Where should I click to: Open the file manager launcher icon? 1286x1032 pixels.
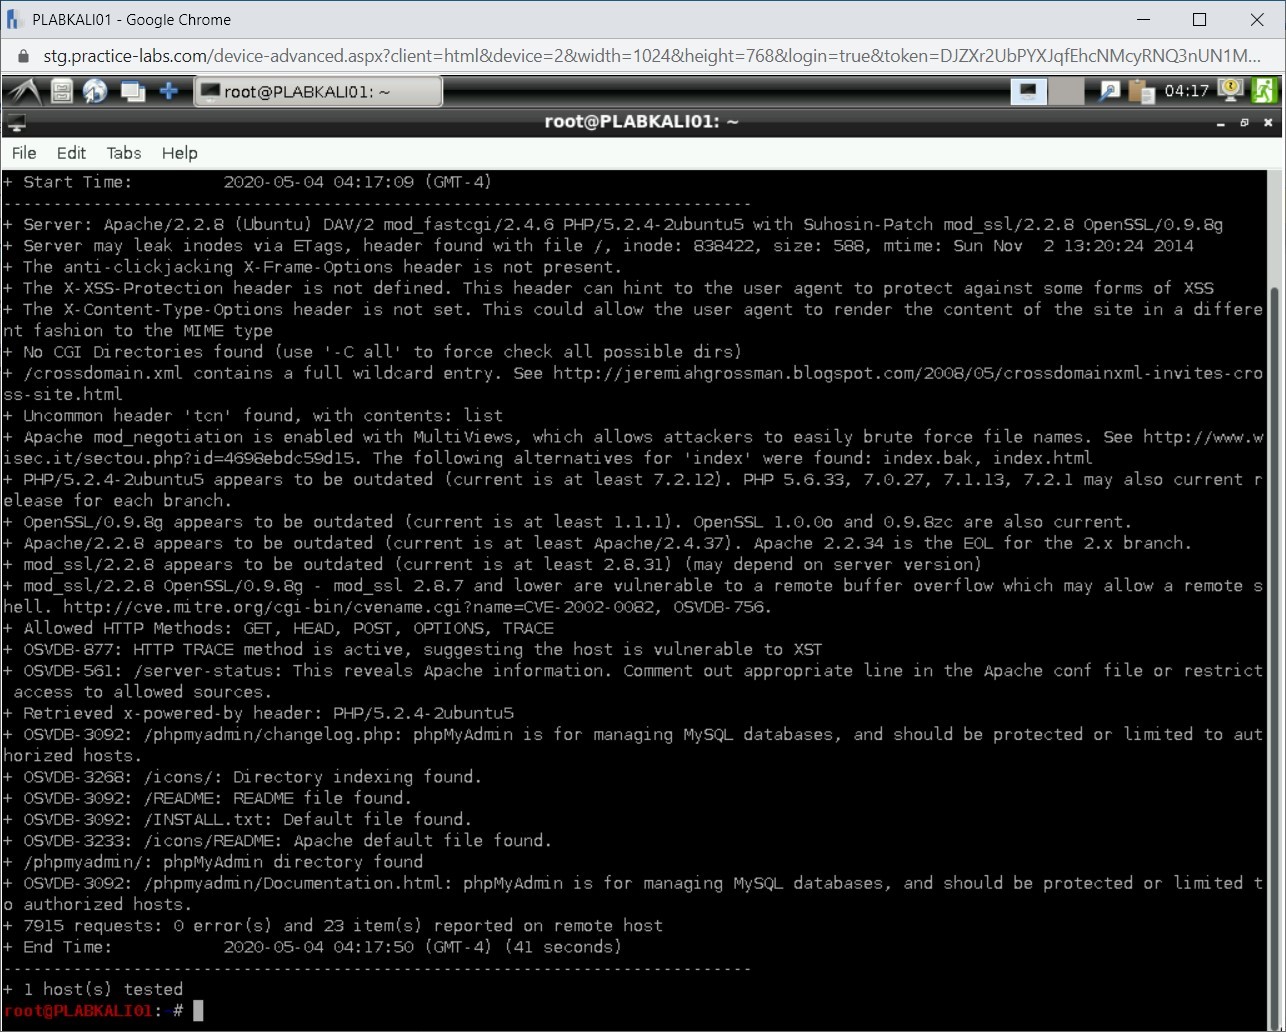(62, 91)
